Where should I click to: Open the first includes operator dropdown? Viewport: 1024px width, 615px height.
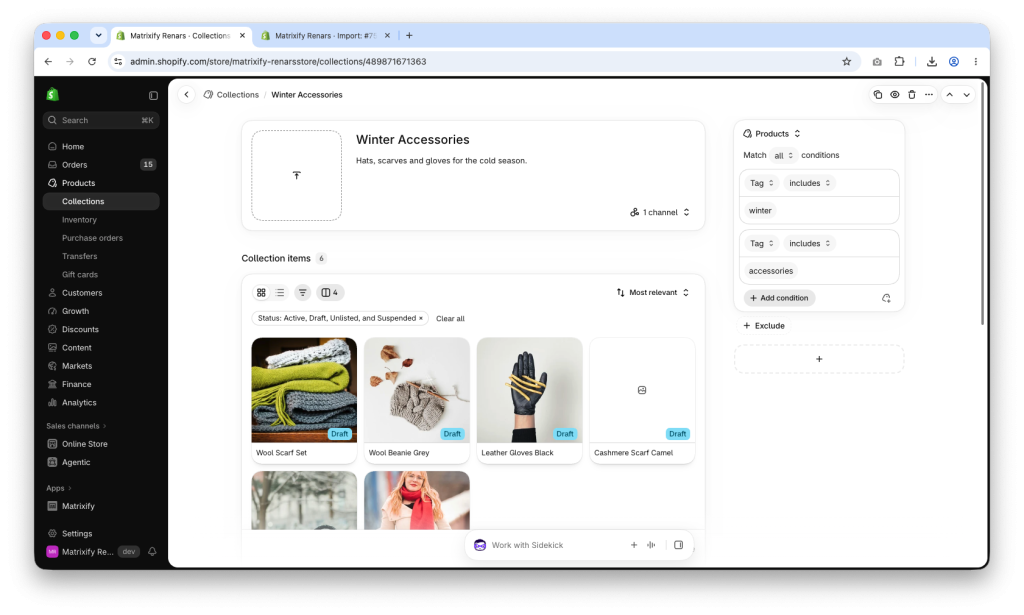point(809,183)
